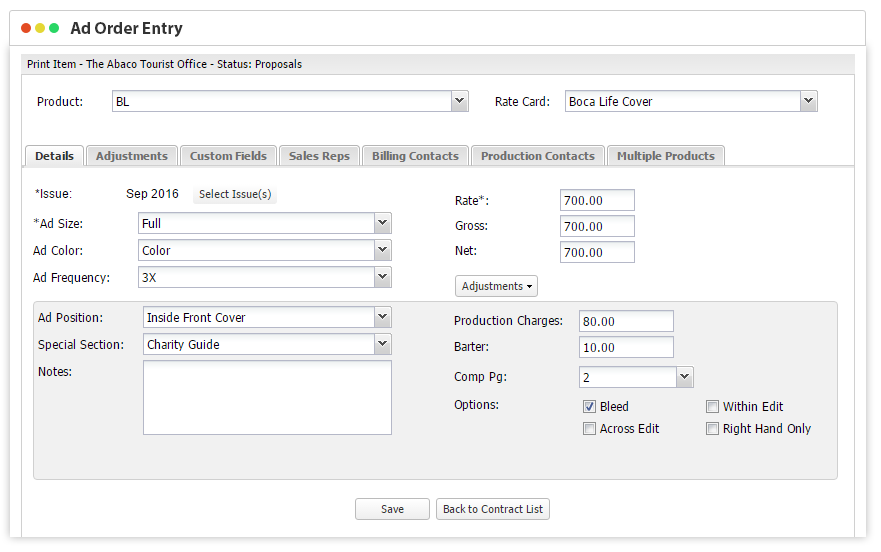This screenshot has height=552, width=881.
Task: Uncheck the Bleed option
Action: point(589,406)
